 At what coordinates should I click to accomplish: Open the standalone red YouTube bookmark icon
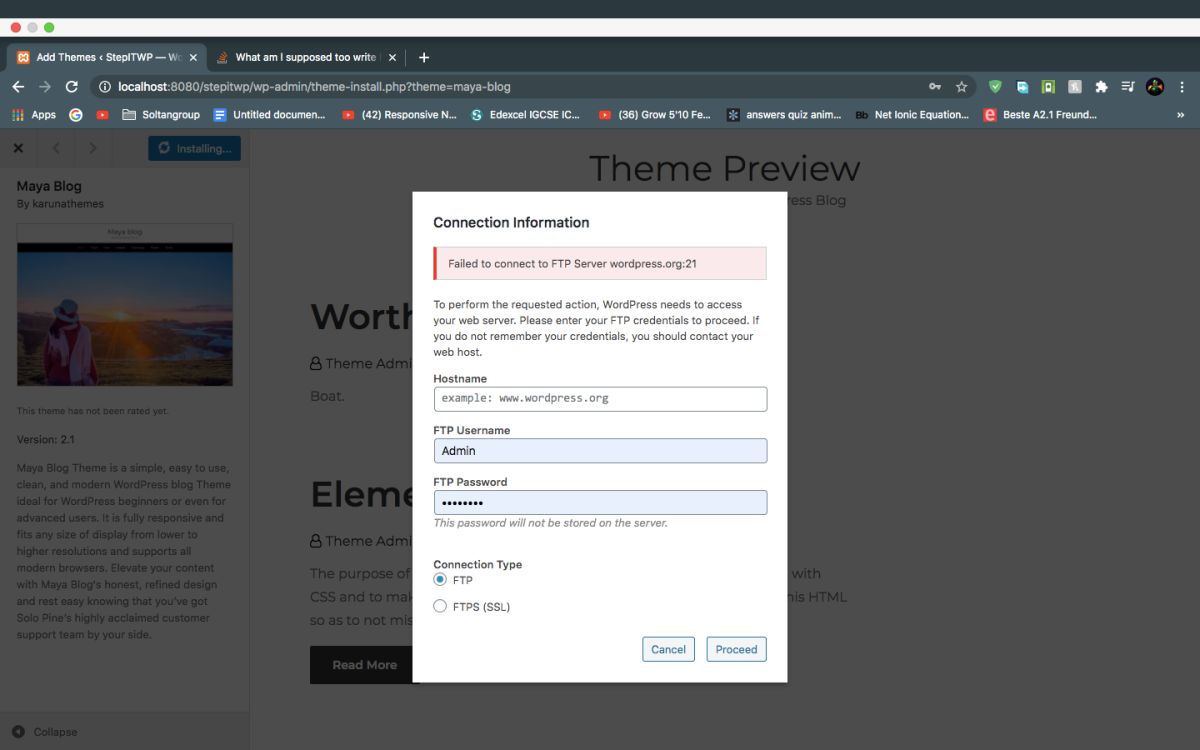click(x=102, y=115)
